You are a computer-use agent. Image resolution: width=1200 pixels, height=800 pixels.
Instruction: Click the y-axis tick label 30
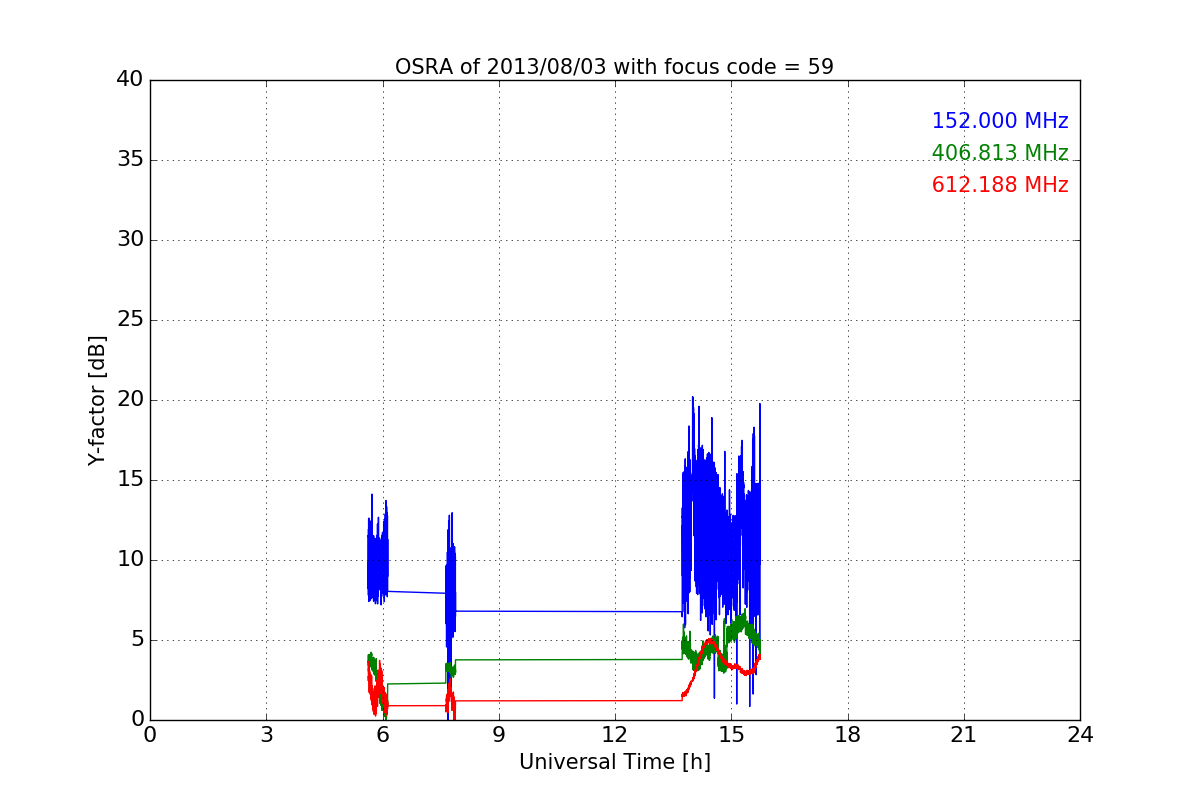pos(130,240)
